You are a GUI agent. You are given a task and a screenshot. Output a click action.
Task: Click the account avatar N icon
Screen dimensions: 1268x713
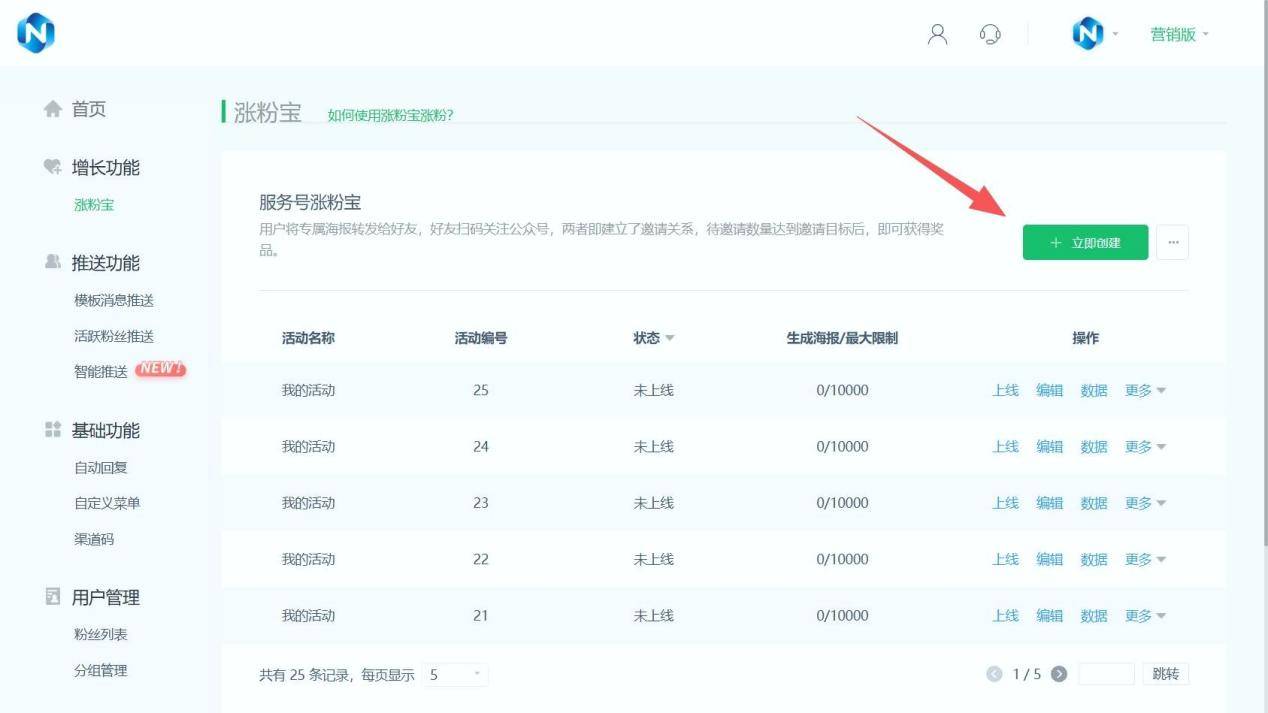[x=1087, y=34]
